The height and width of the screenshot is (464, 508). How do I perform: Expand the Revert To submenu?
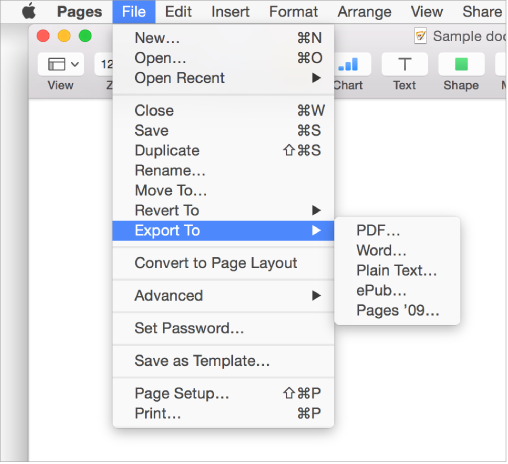point(223,210)
